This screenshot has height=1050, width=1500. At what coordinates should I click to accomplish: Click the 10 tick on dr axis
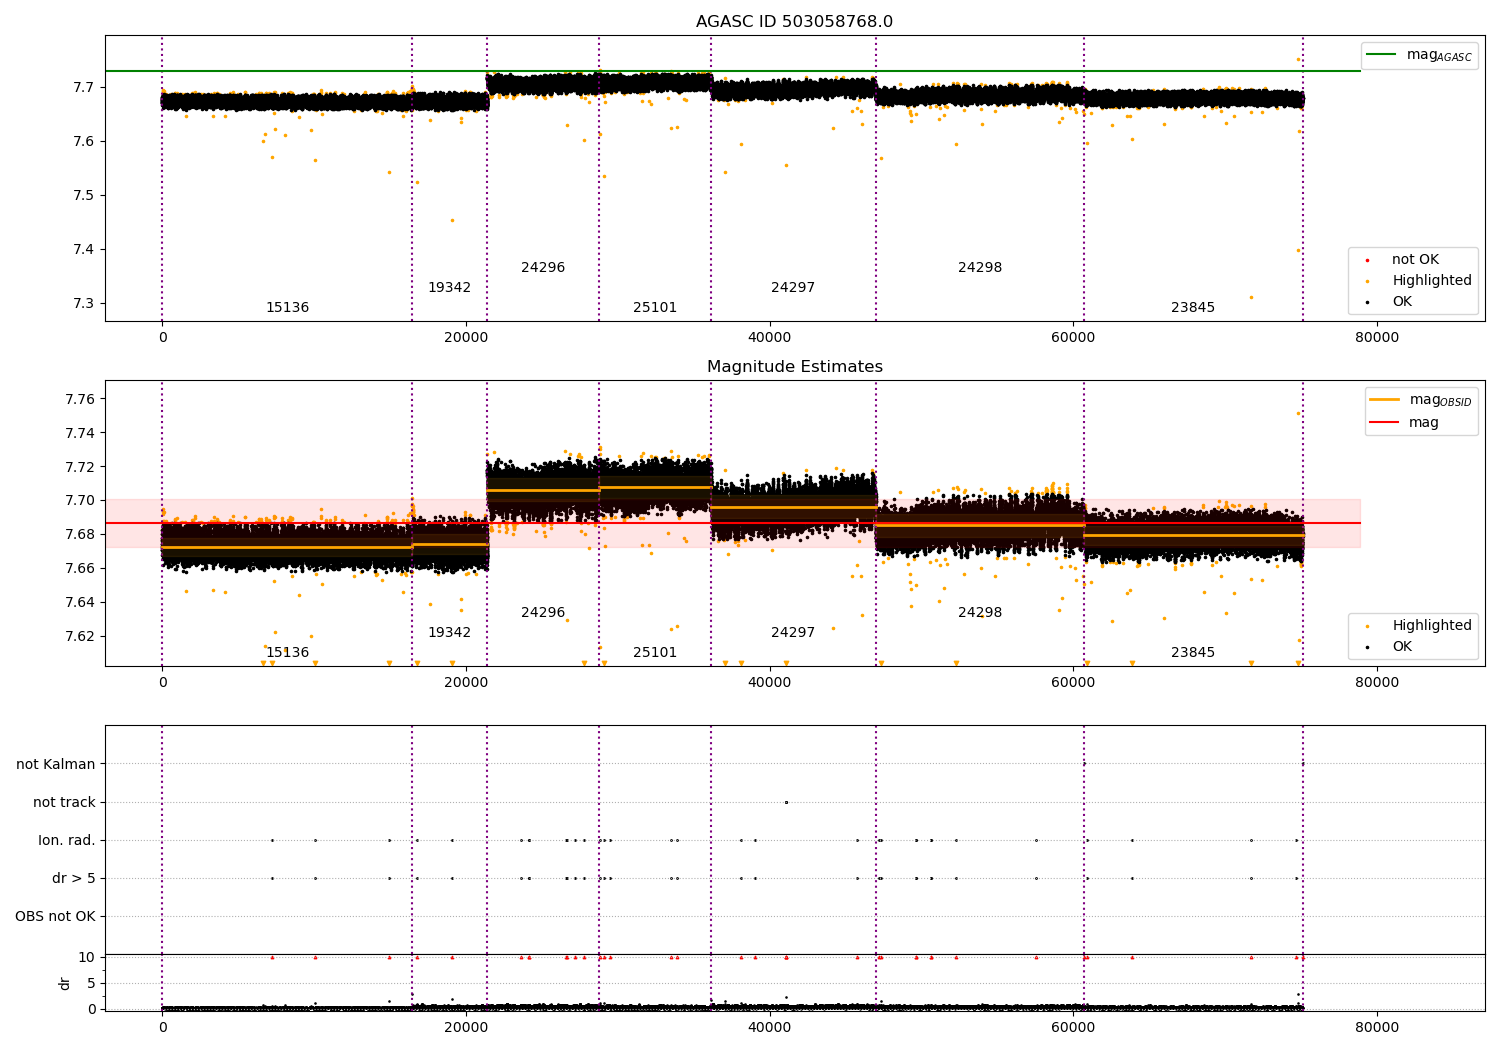(x=87, y=958)
